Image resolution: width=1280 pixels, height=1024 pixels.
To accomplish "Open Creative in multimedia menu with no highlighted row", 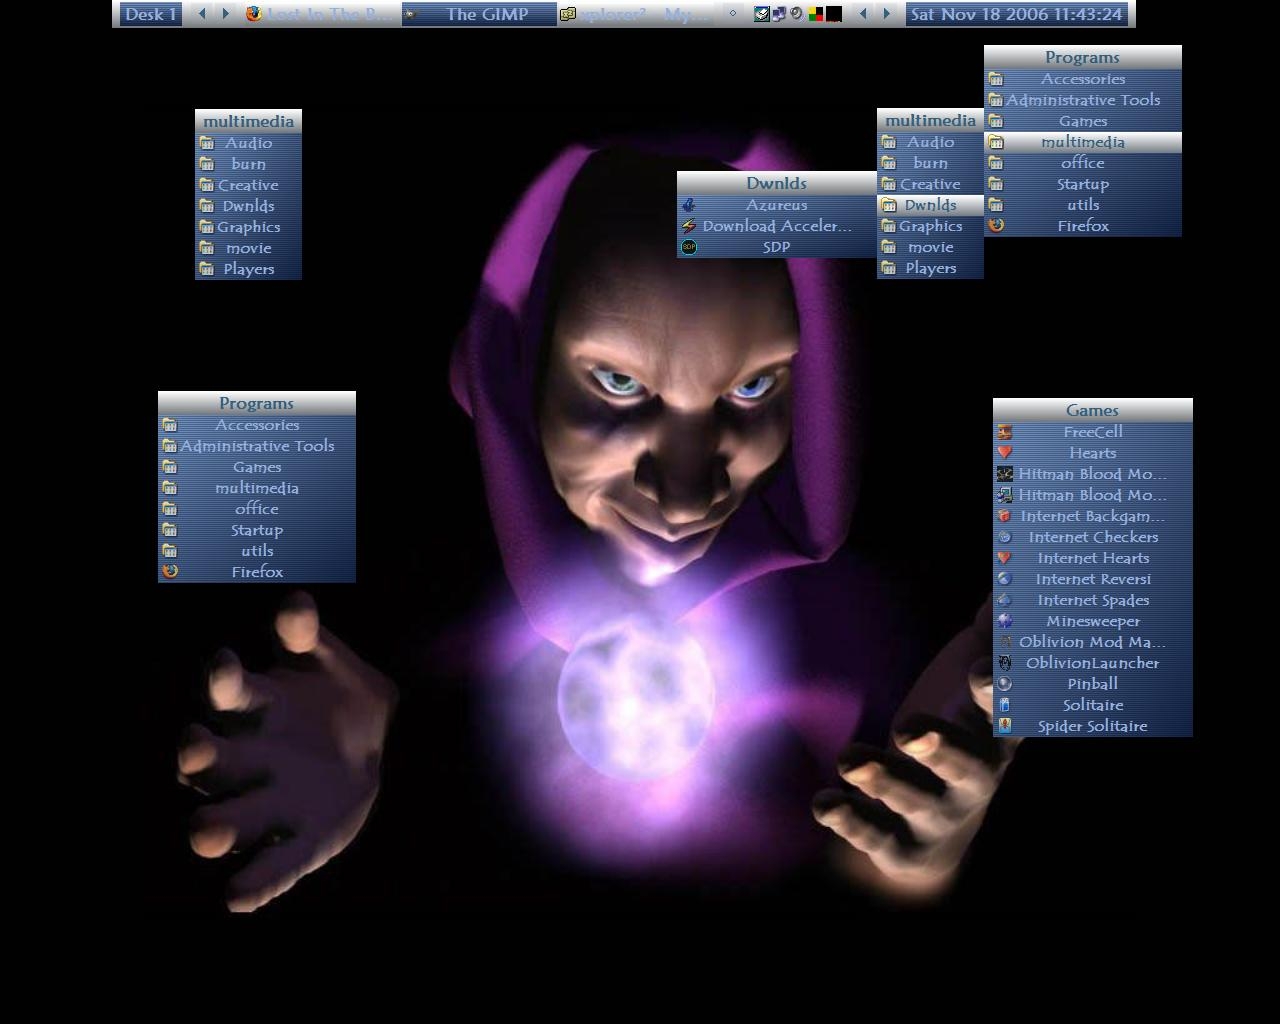I will coord(248,185).
